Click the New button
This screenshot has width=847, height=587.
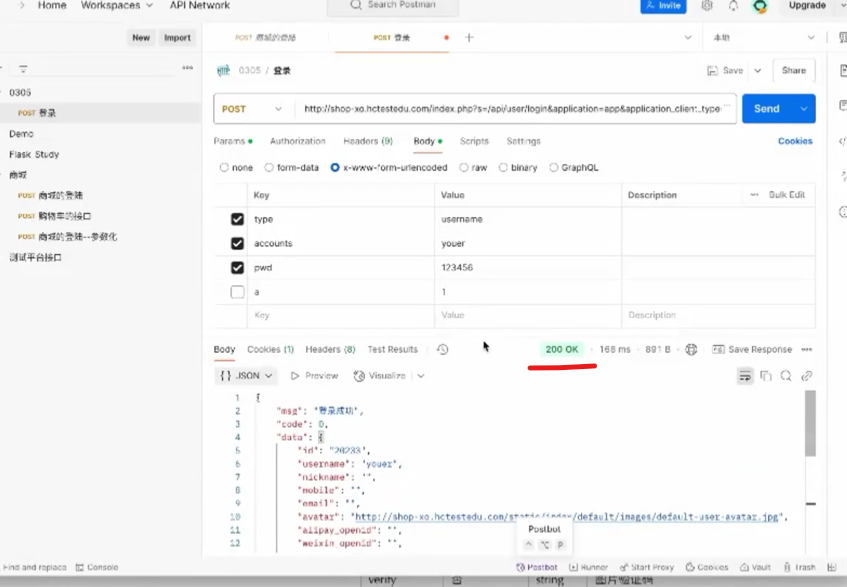[141, 38]
